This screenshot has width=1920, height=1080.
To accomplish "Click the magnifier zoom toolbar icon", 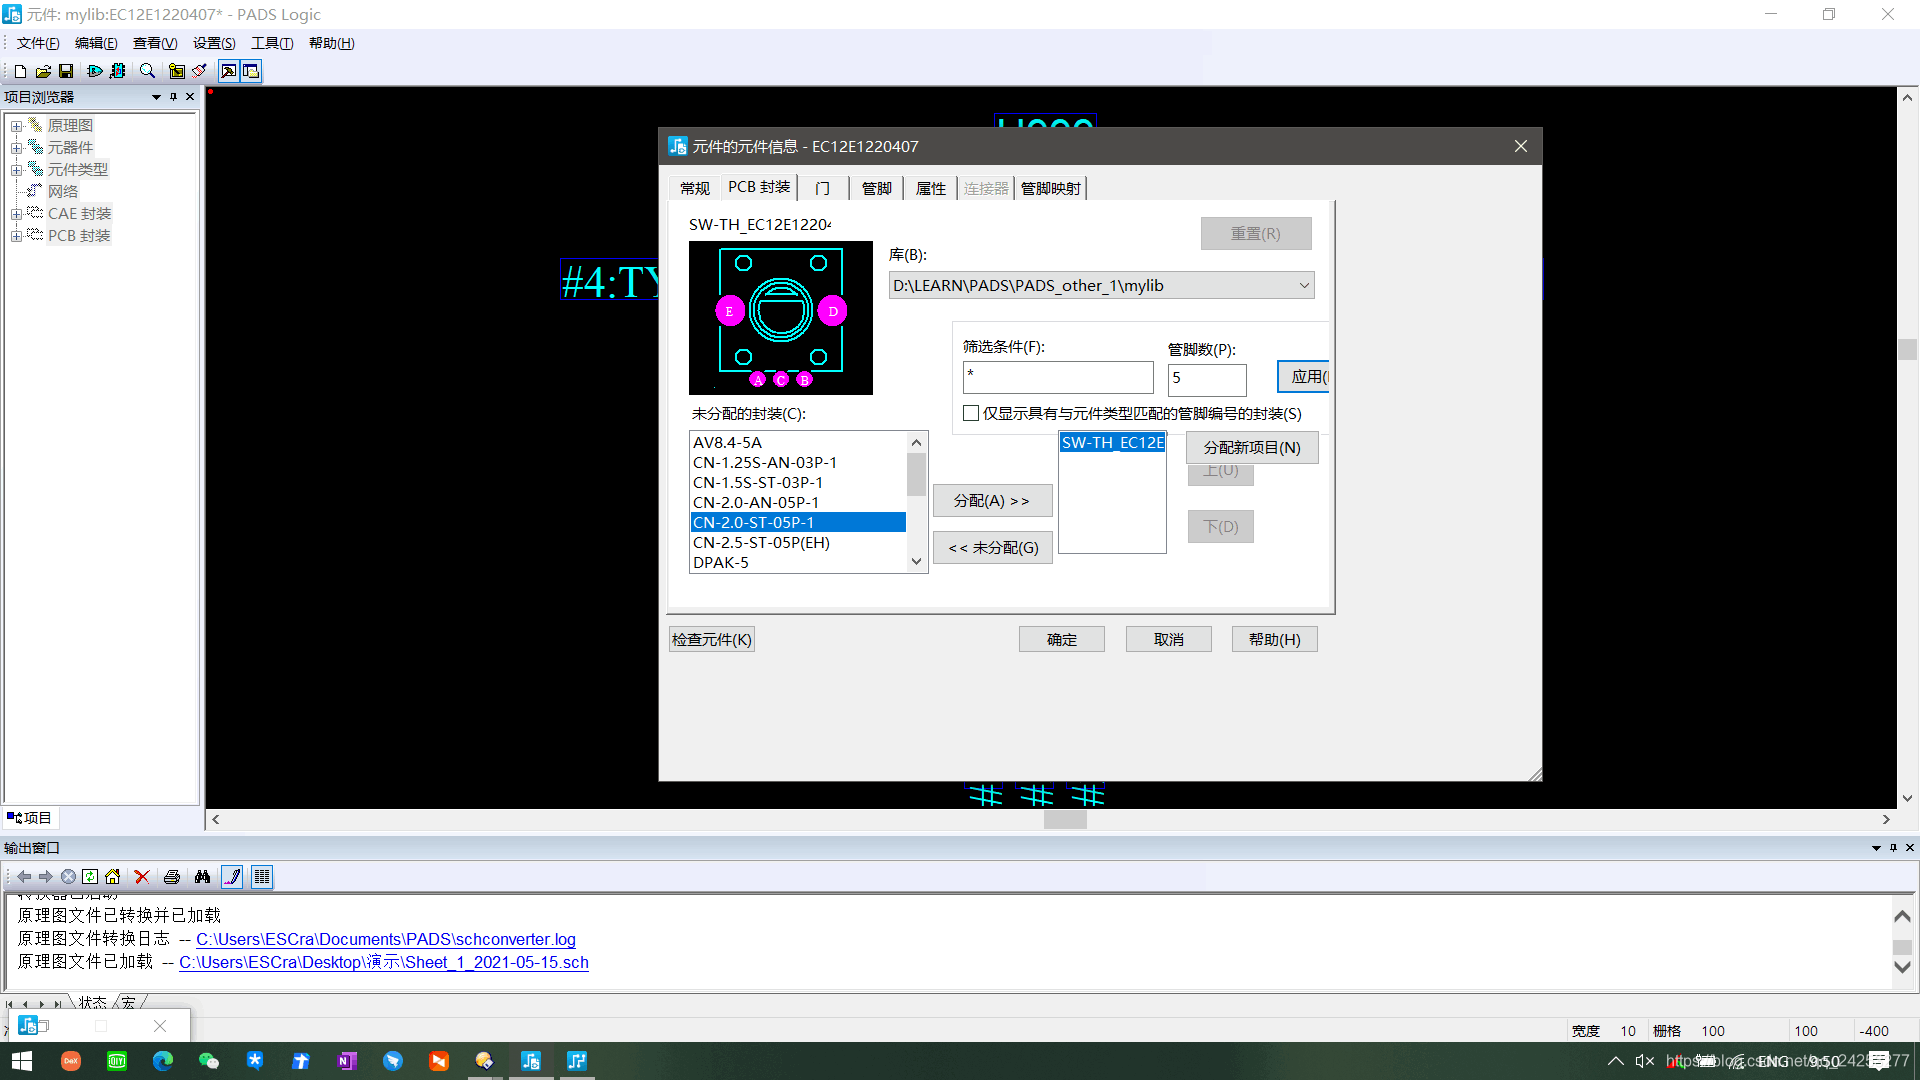I will [147, 71].
